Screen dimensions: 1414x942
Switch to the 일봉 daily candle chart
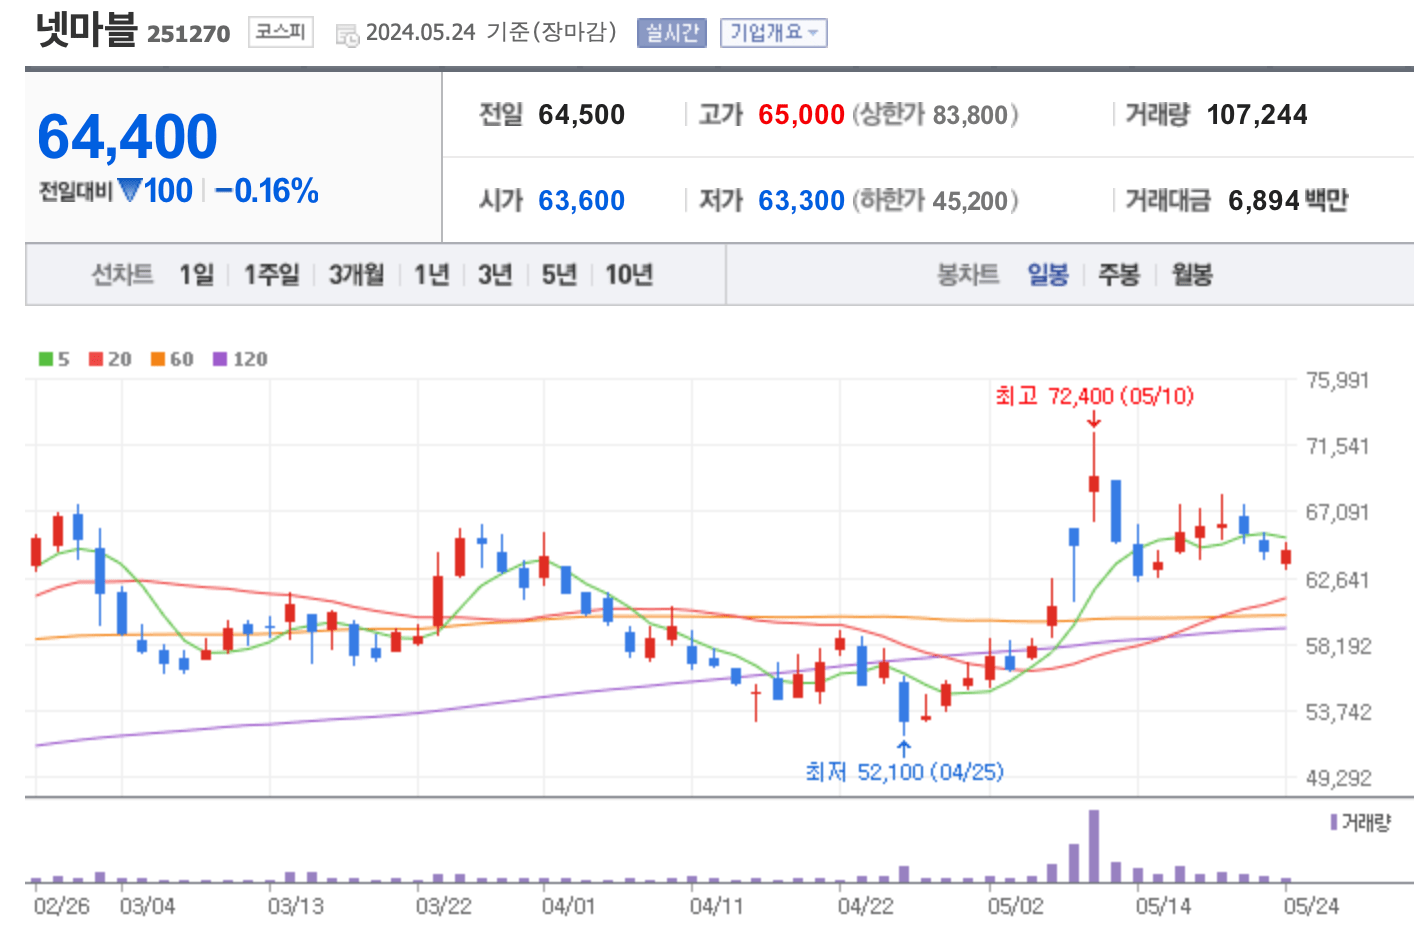coord(1048,274)
